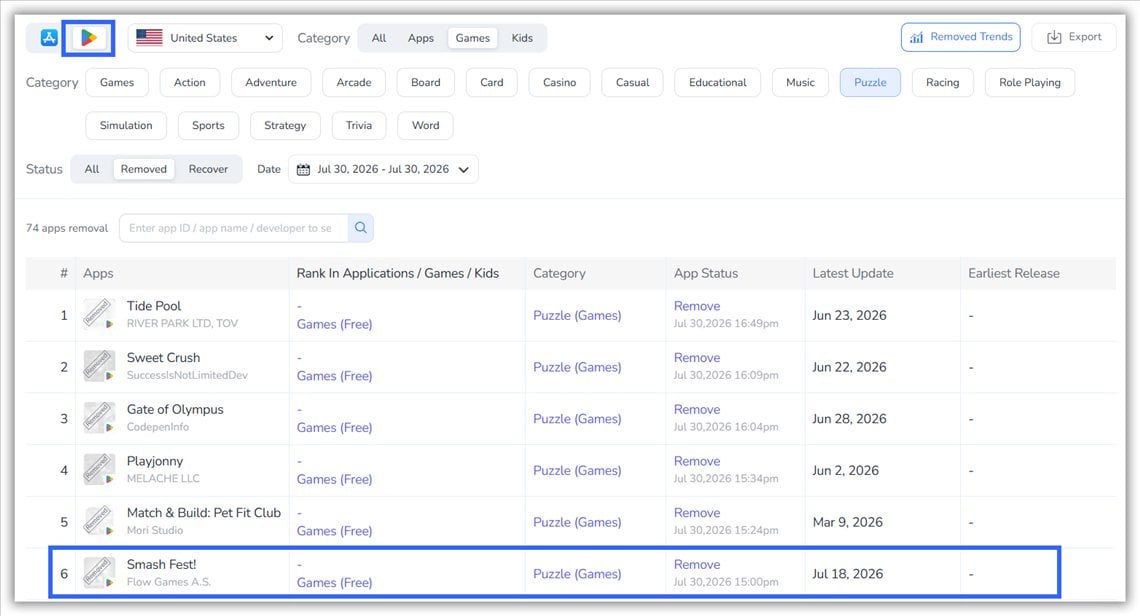Open the Smash Fest! app icon
This screenshot has height=616, width=1140.
[99, 572]
